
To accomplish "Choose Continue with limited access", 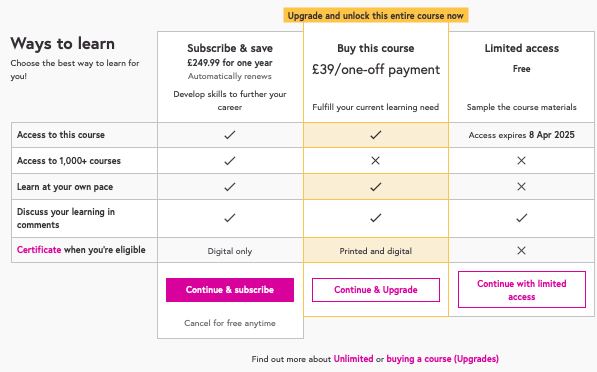I will (522, 290).
